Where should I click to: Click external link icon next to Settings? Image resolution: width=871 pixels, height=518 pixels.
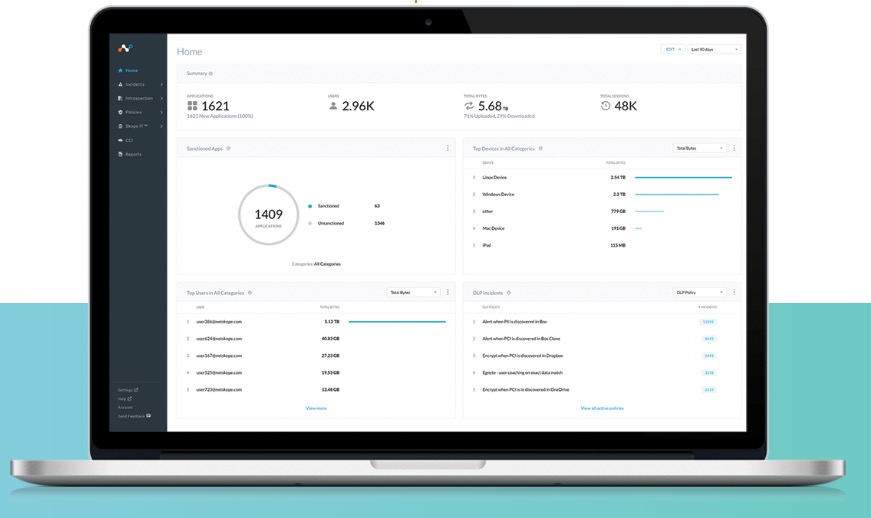pos(136,390)
